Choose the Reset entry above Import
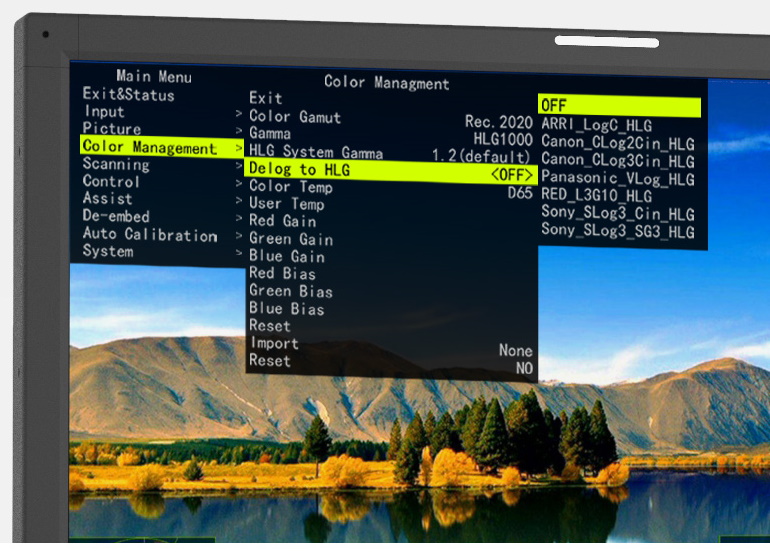 click(x=270, y=326)
